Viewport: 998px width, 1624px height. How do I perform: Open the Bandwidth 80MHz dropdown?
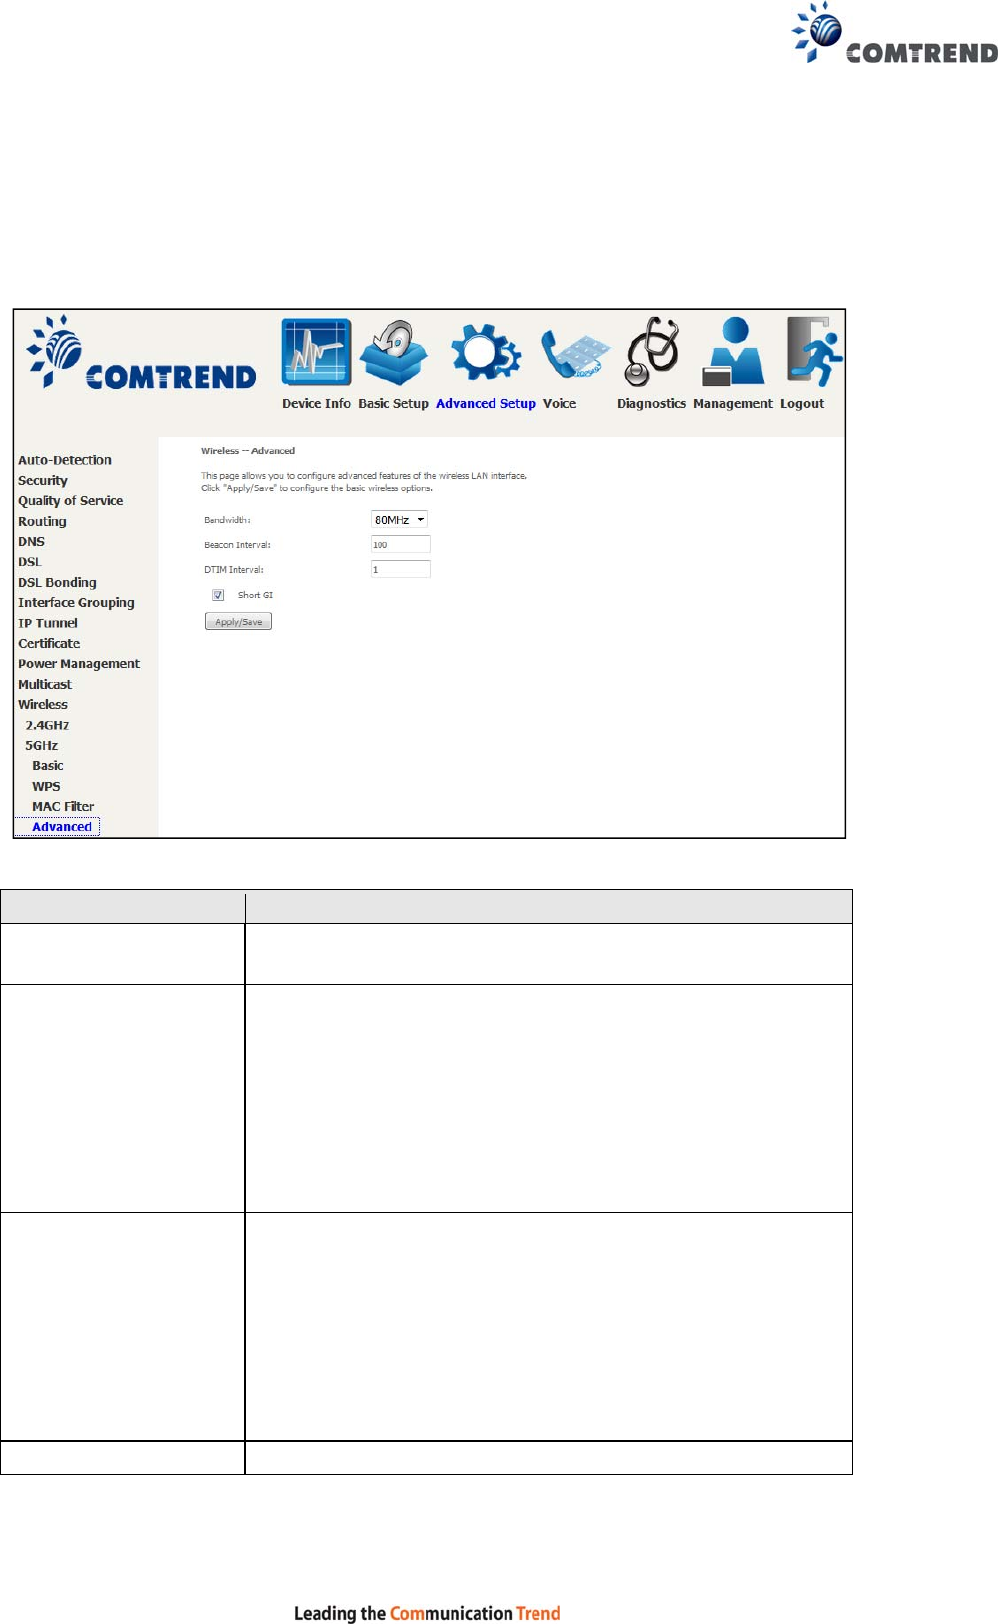coord(399,520)
